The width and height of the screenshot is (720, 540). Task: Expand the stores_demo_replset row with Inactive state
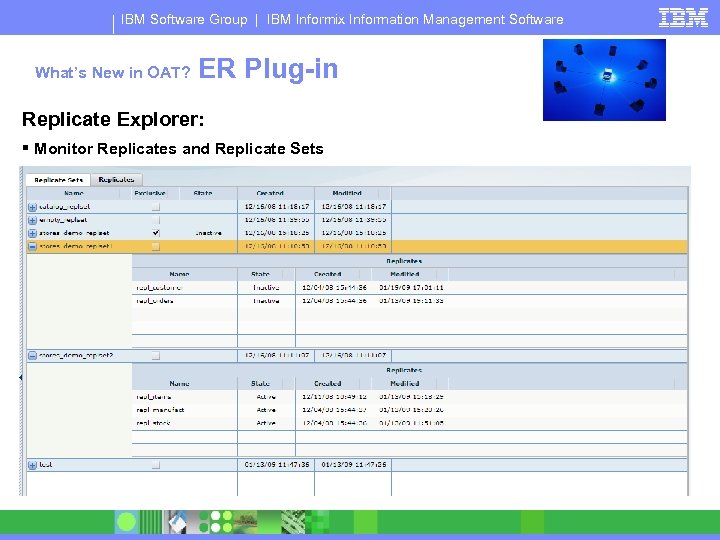[x=32, y=233]
